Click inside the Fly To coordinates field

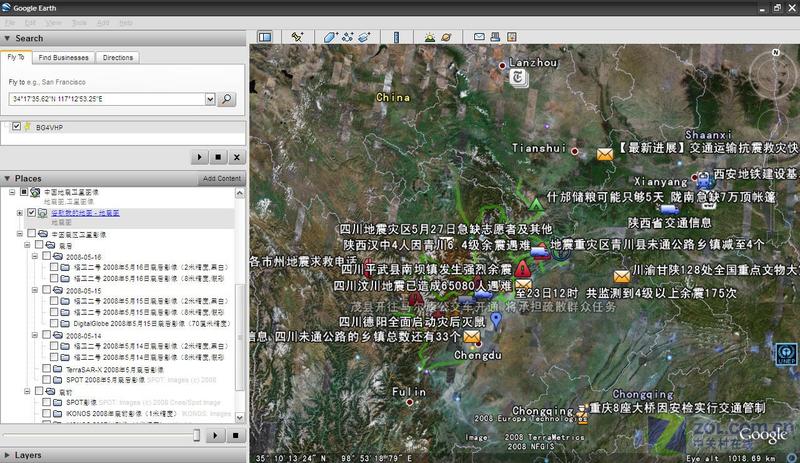(107, 99)
